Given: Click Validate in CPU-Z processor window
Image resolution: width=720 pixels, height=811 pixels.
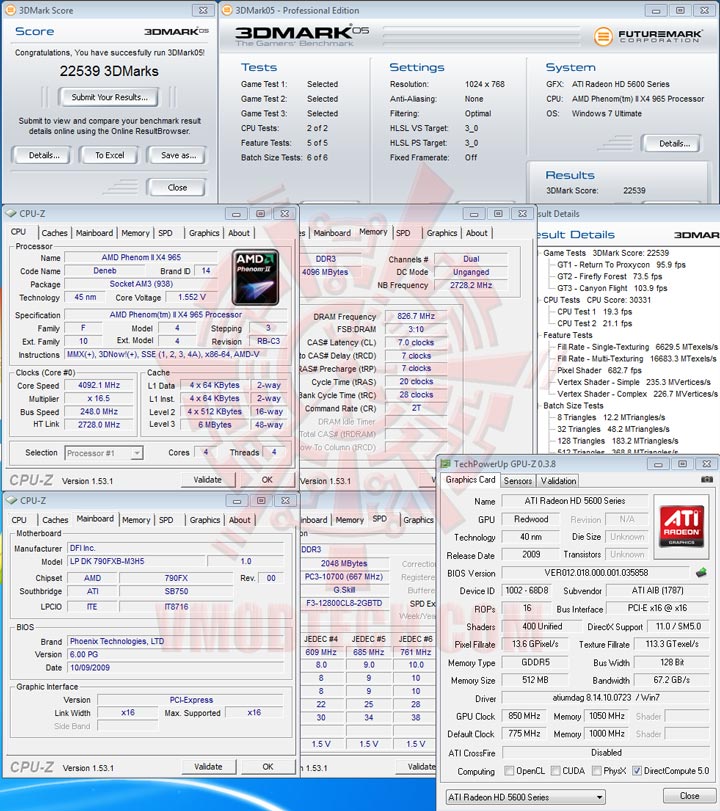Looking at the screenshot, I should point(207,479).
